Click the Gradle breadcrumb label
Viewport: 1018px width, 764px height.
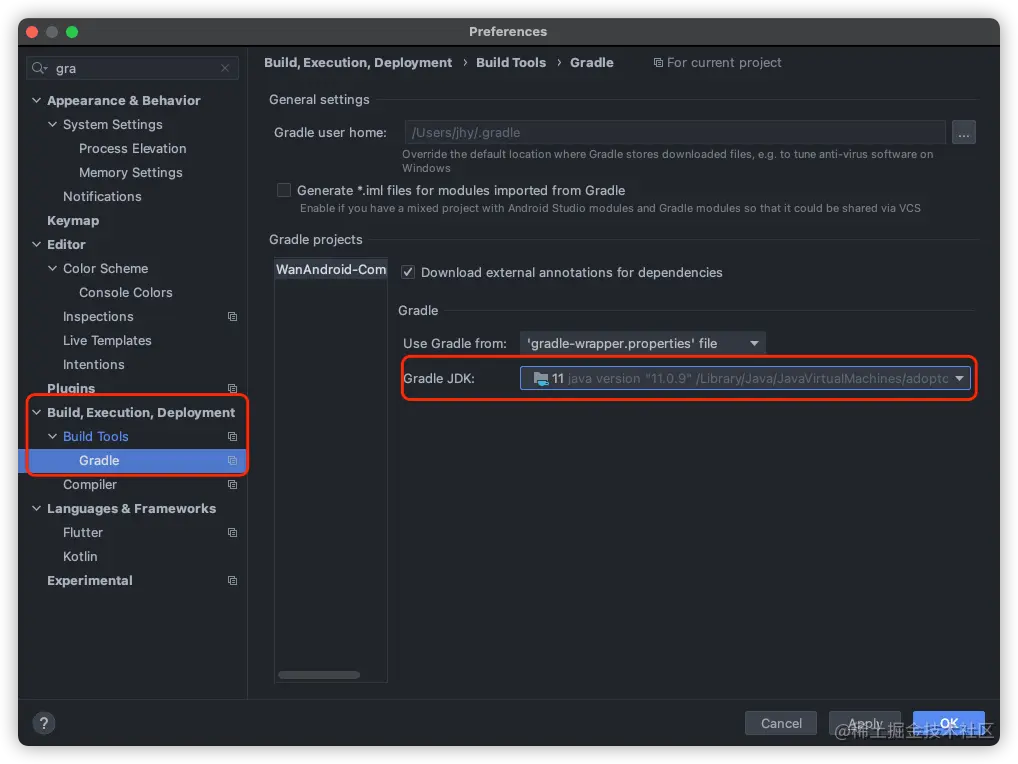point(591,62)
